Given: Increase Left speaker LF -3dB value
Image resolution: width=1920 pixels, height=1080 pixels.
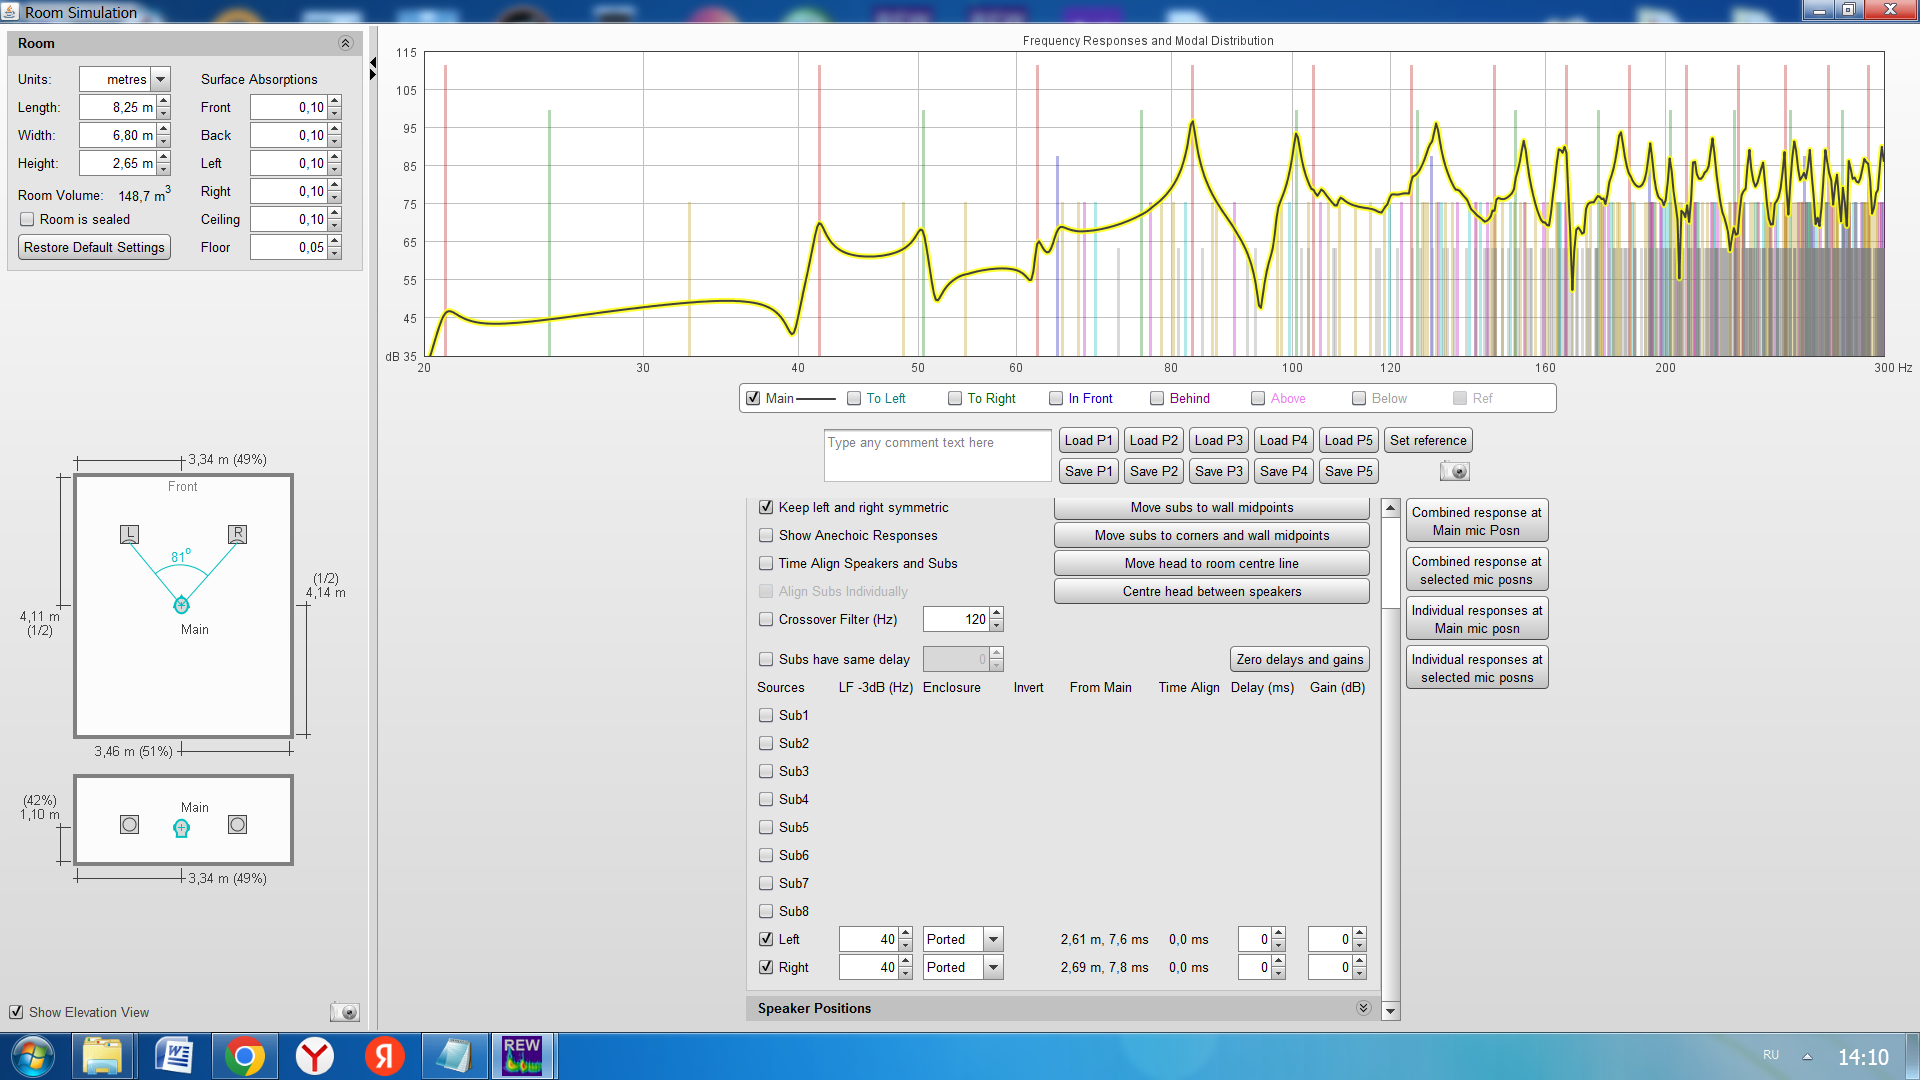Looking at the screenshot, I should 905,933.
